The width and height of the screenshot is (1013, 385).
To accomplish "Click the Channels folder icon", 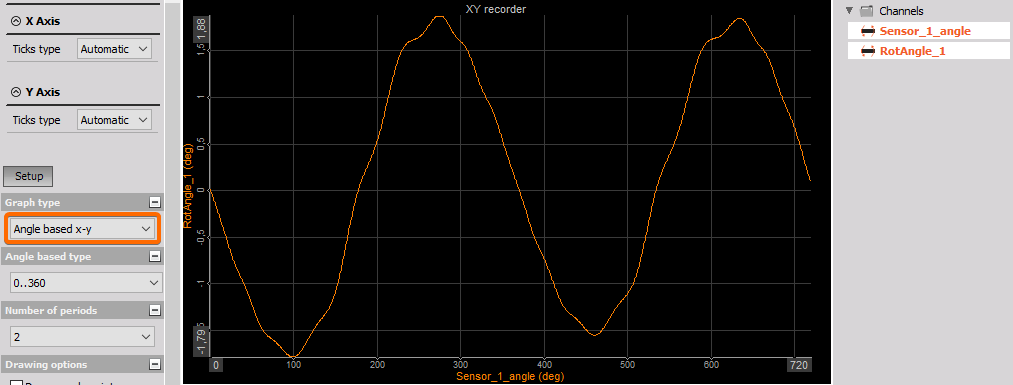I will point(867,11).
